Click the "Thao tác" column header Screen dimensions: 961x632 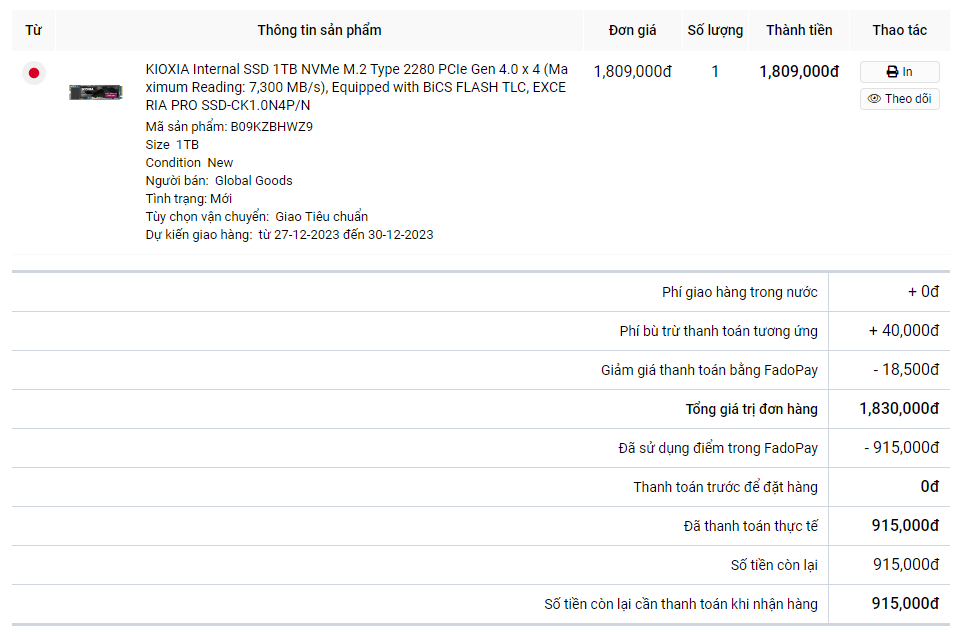pyautogui.click(x=900, y=30)
